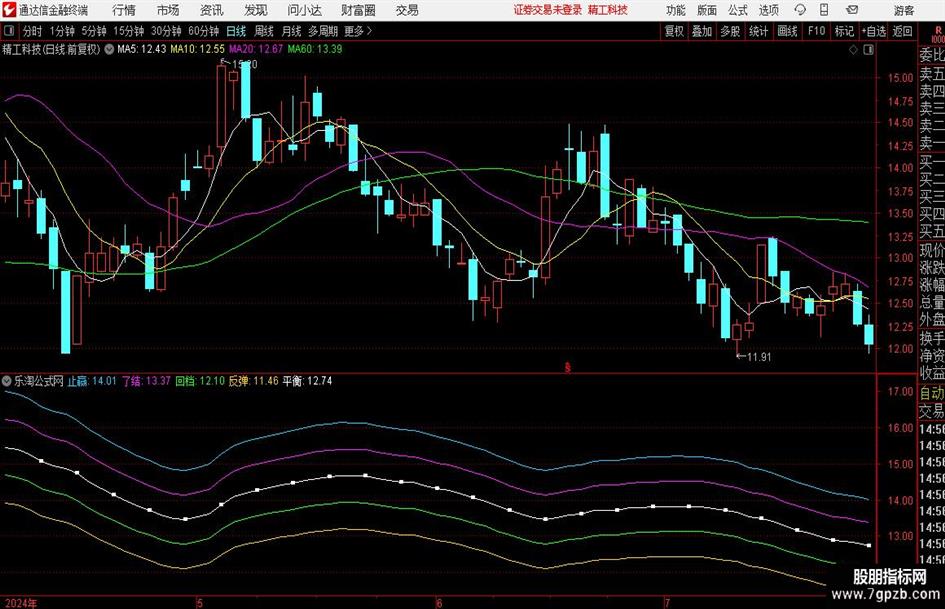
Task: Click the 复权 toolbar button
Action: click(x=674, y=31)
